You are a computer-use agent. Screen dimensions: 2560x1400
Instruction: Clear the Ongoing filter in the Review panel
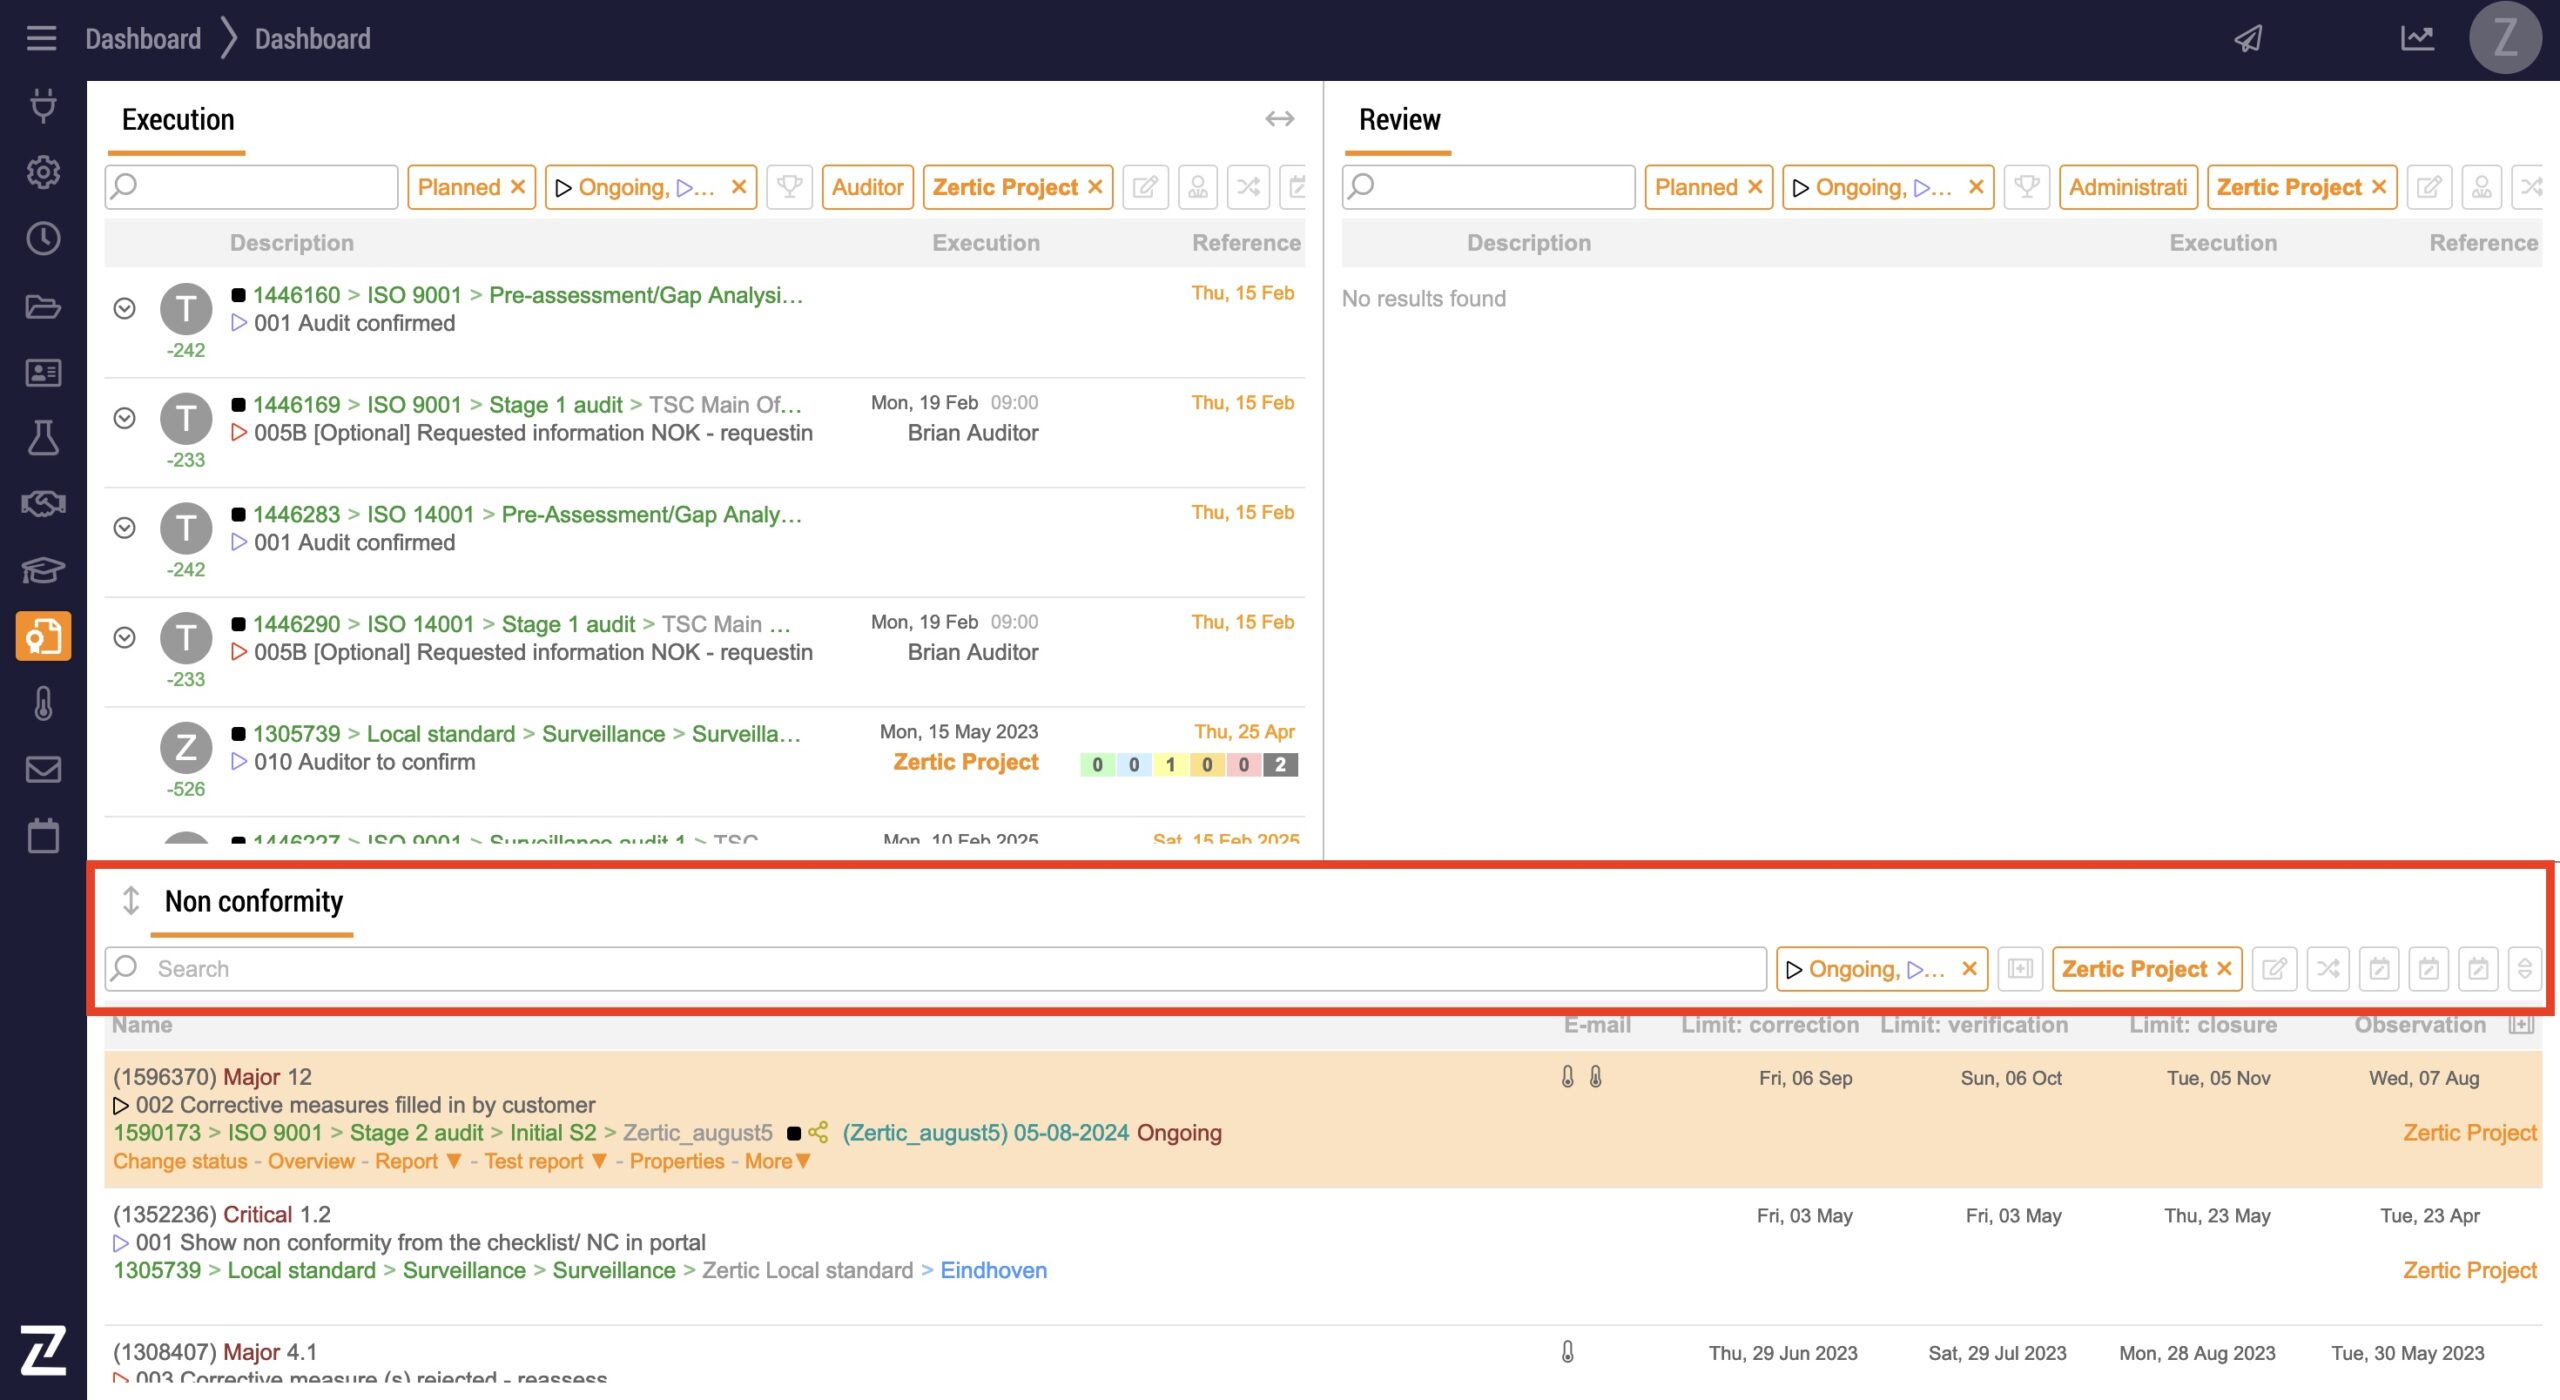[x=1976, y=187]
